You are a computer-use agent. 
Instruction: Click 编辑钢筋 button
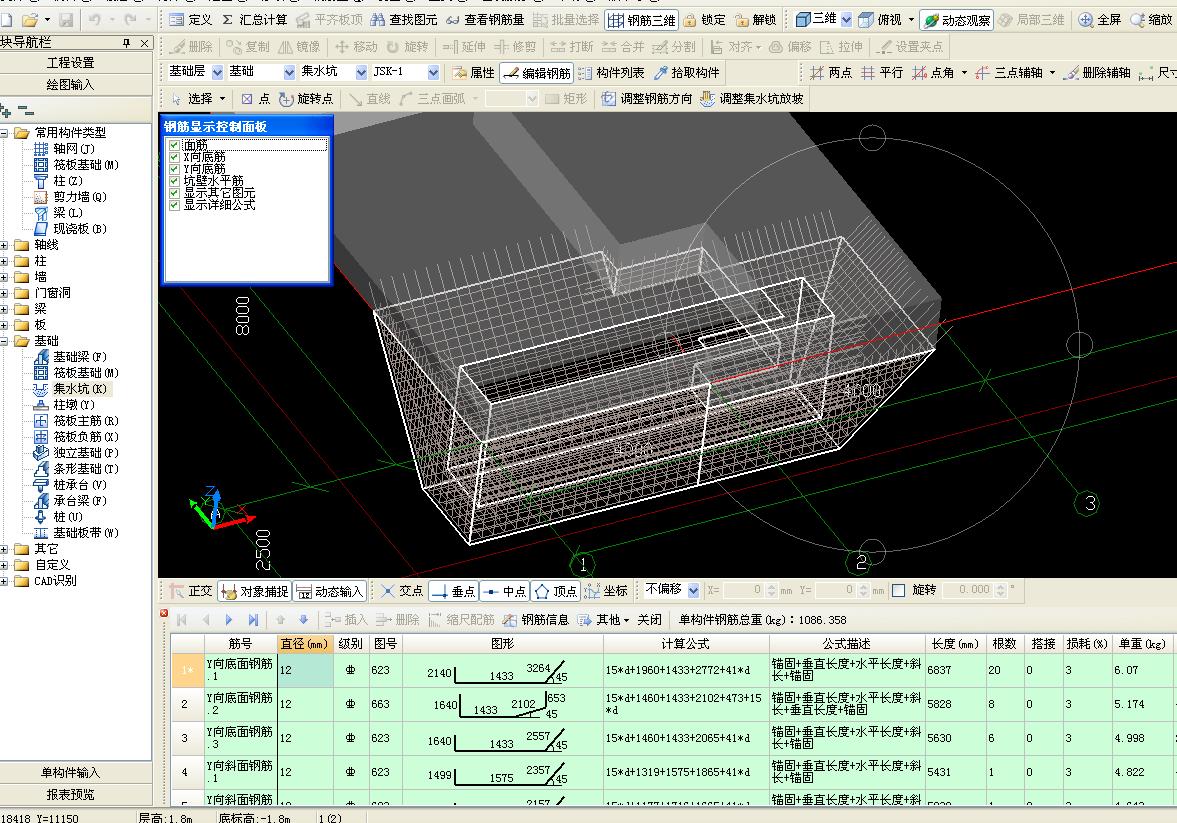[537, 73]
